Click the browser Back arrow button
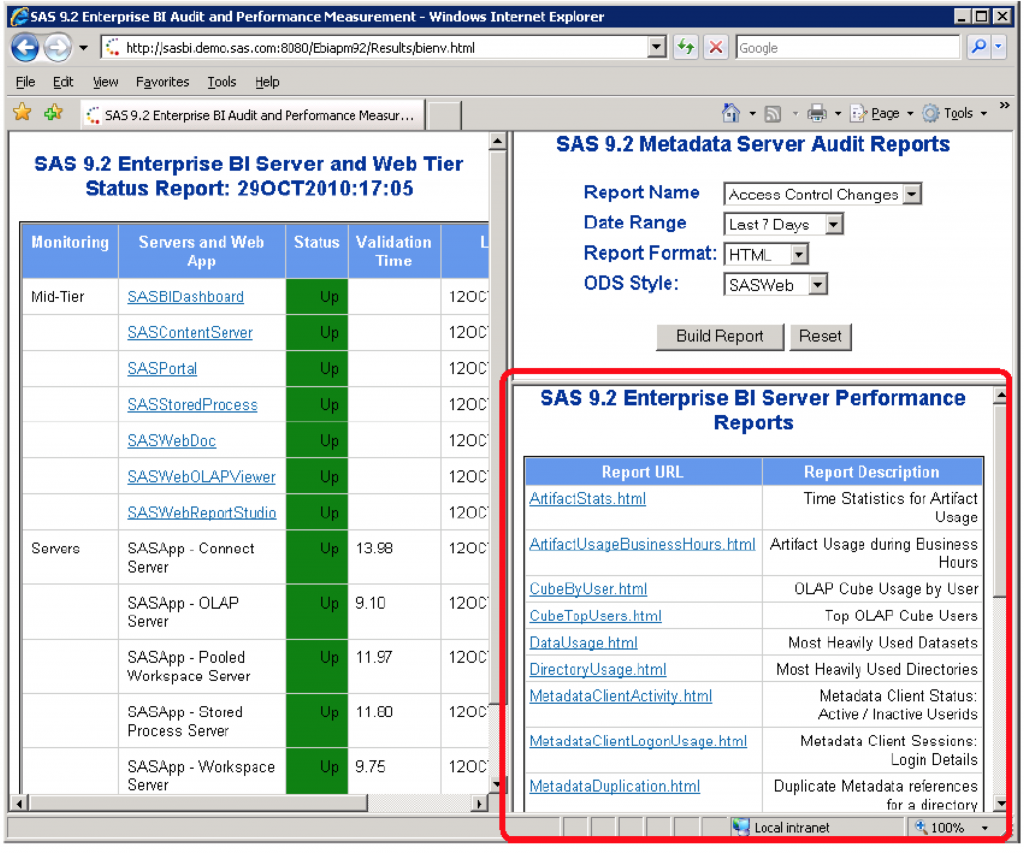Screen dimensions: 1024x854 pyautogui.click(x=25, y=47)
